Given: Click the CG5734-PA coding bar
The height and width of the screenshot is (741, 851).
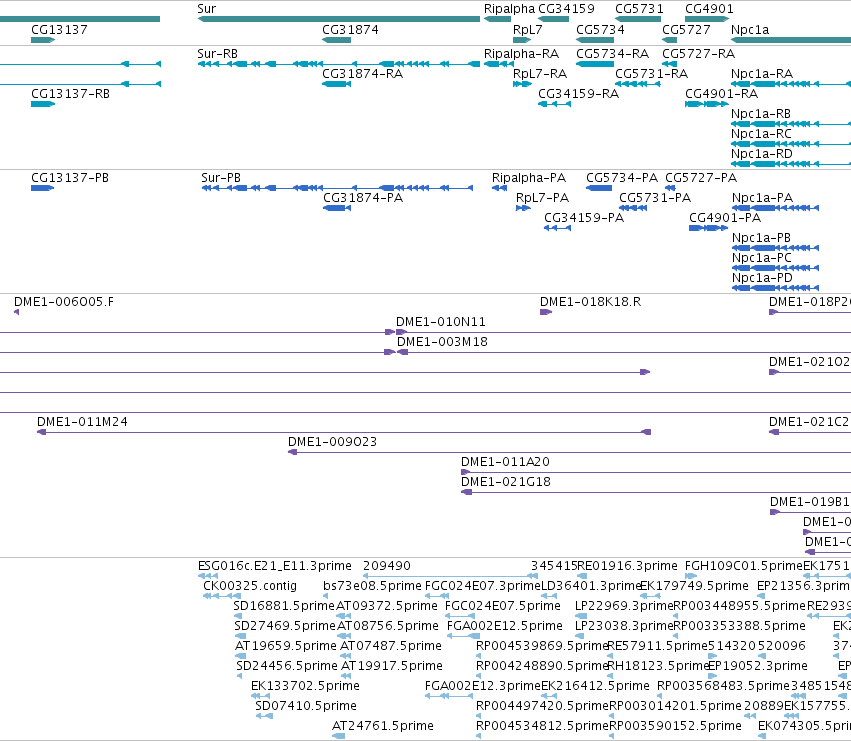Looking at the screenshot, I should [x=599, y=188].
